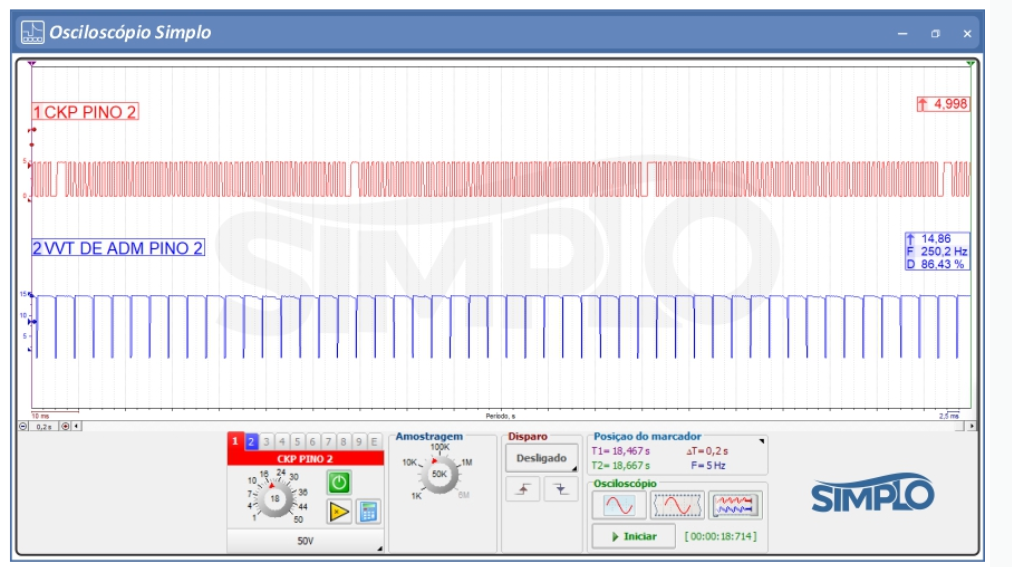Click the 2,5 ms scale indicator
Viewport: 1012px width, 567px height.
click(x=949, y=415)
